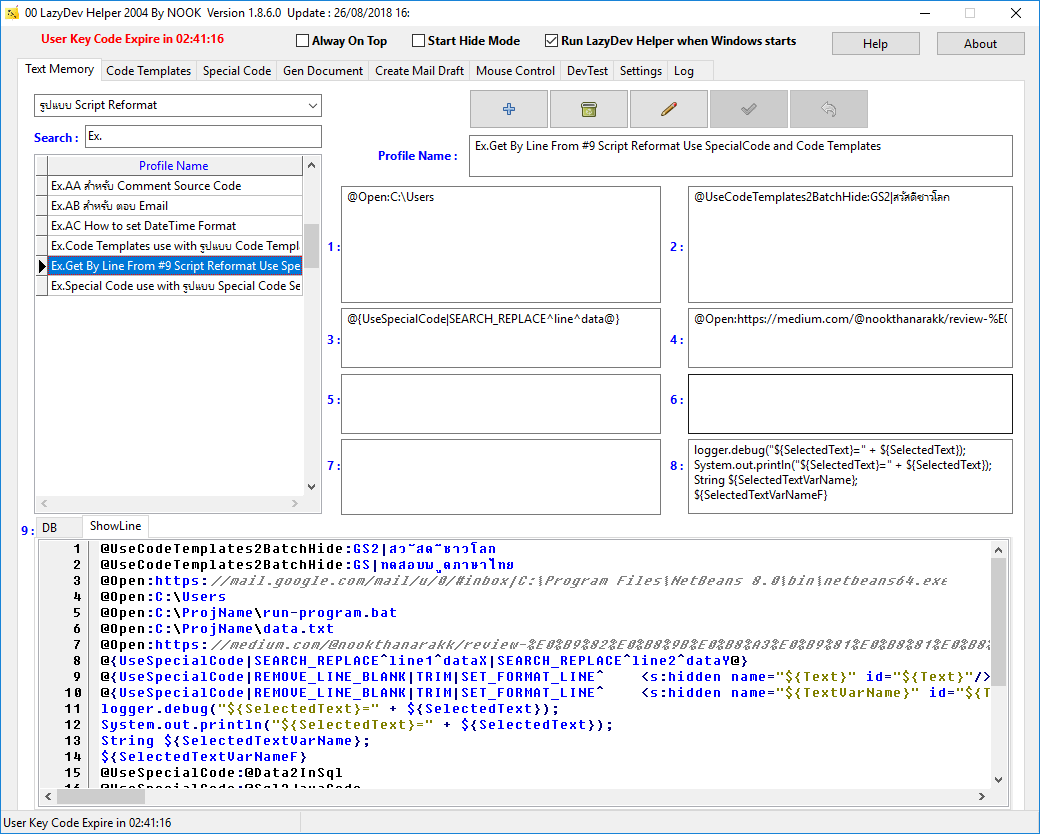The width and height of the screenshot is (1040, 834).
Task: Click code line 4 @Open:C:\Users
Action: click(163, 596)
